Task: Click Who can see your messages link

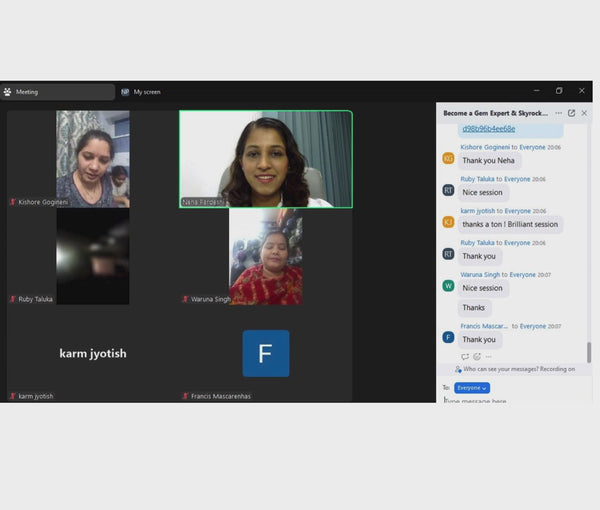Action: point(501,369)
